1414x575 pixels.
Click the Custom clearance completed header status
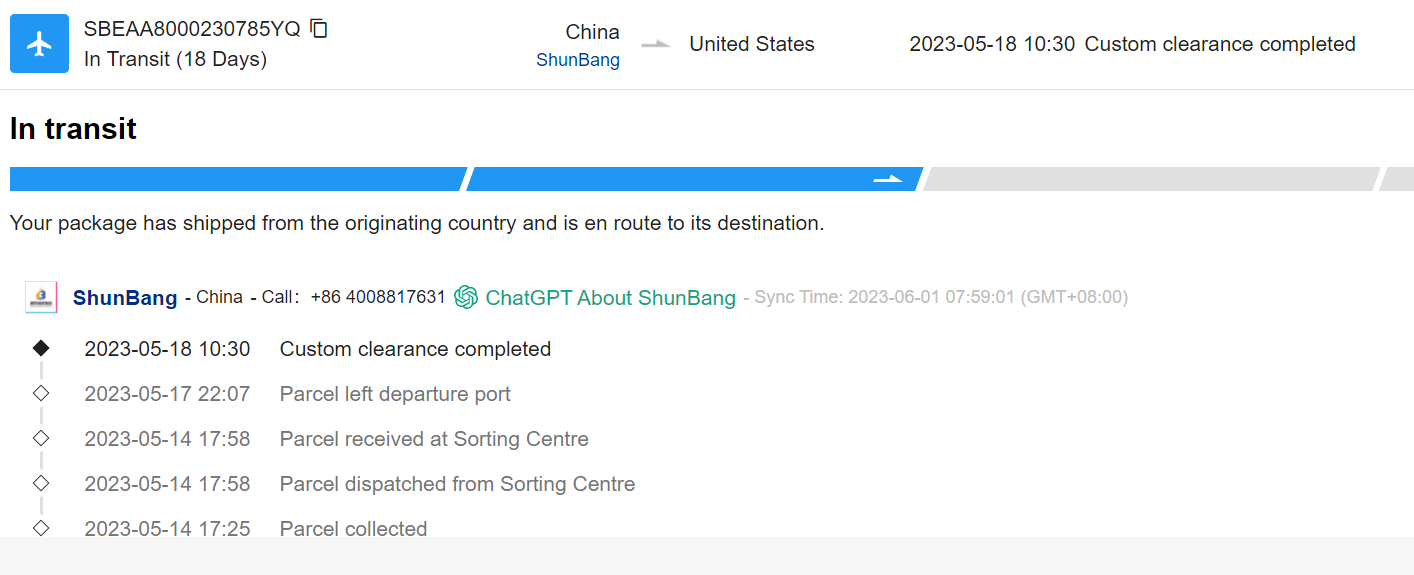1219,44
